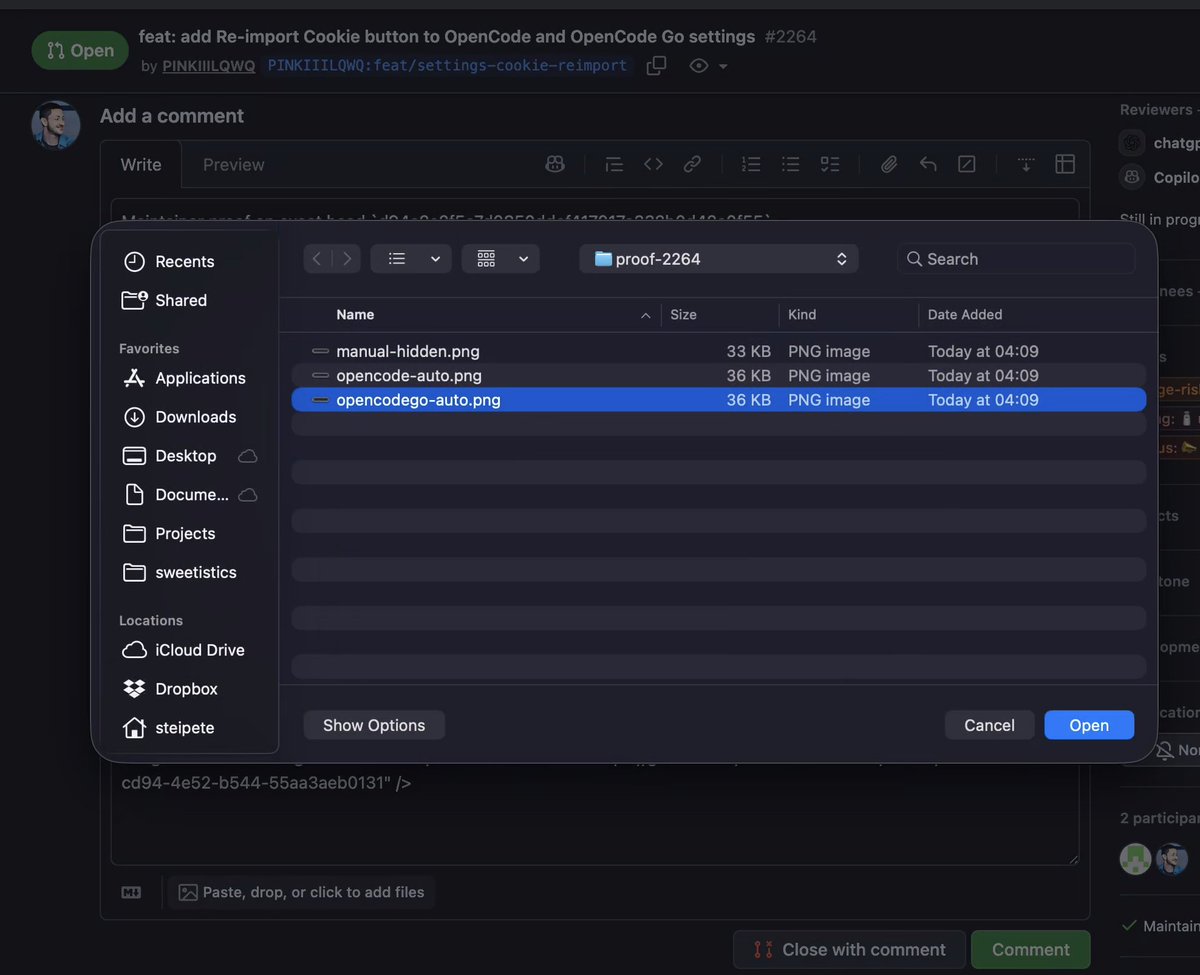
Task: Click Paste, drop, or click to add files
Action: [x=302, y=892]
